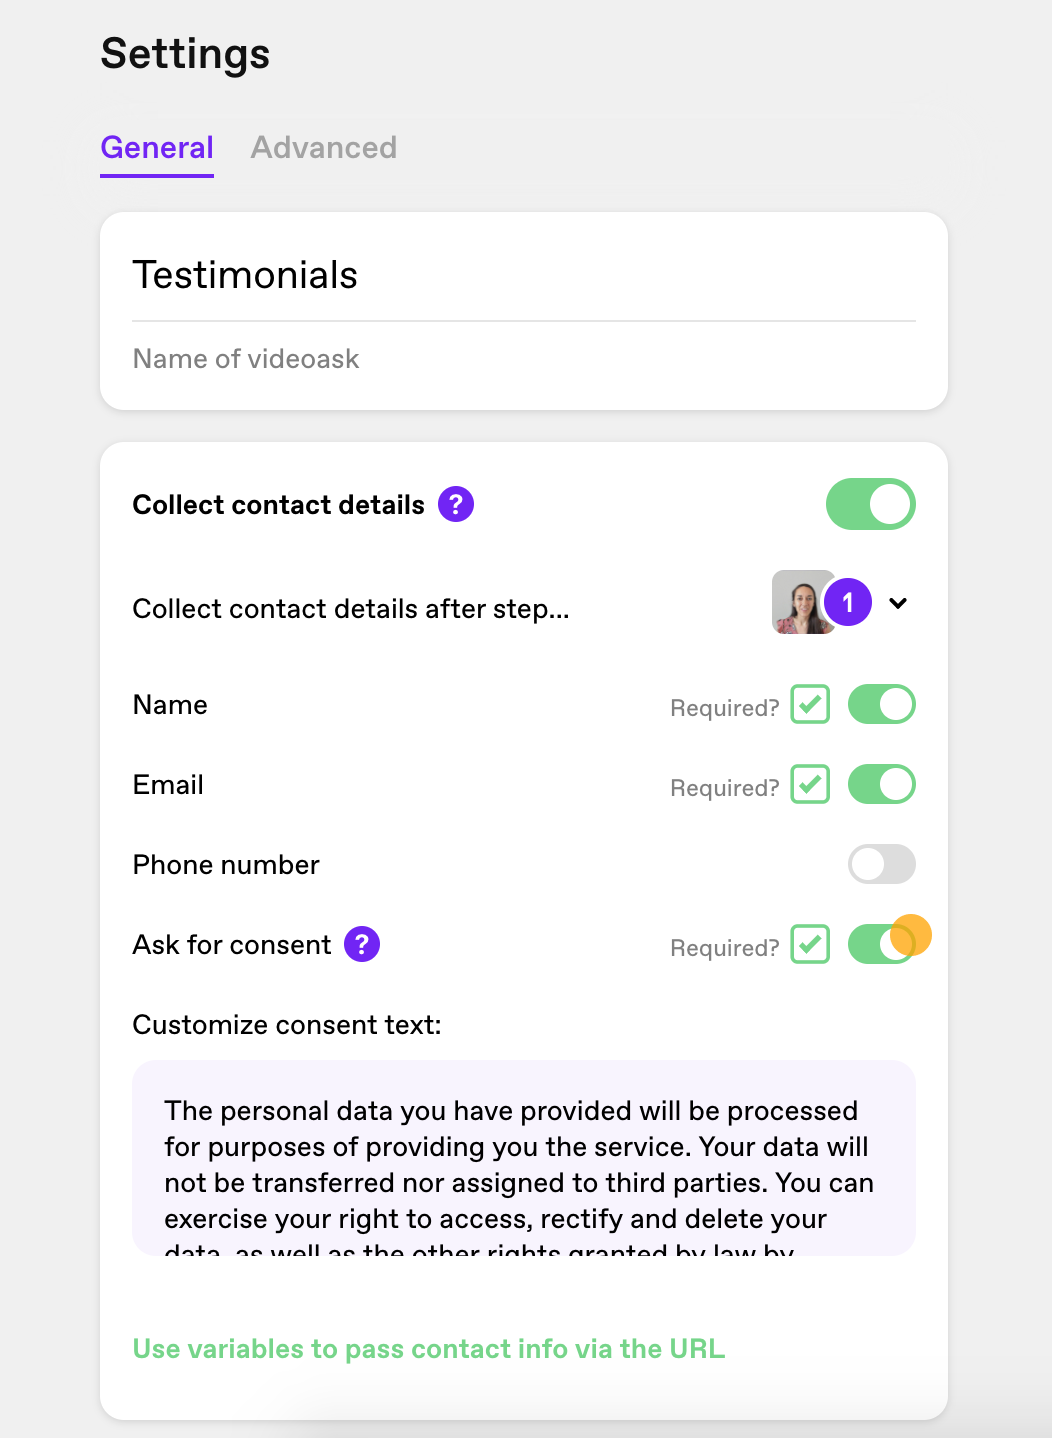Click inside the consent text box
Viewport: 1052px width, 1438px height.
[x=524, y=1158]
